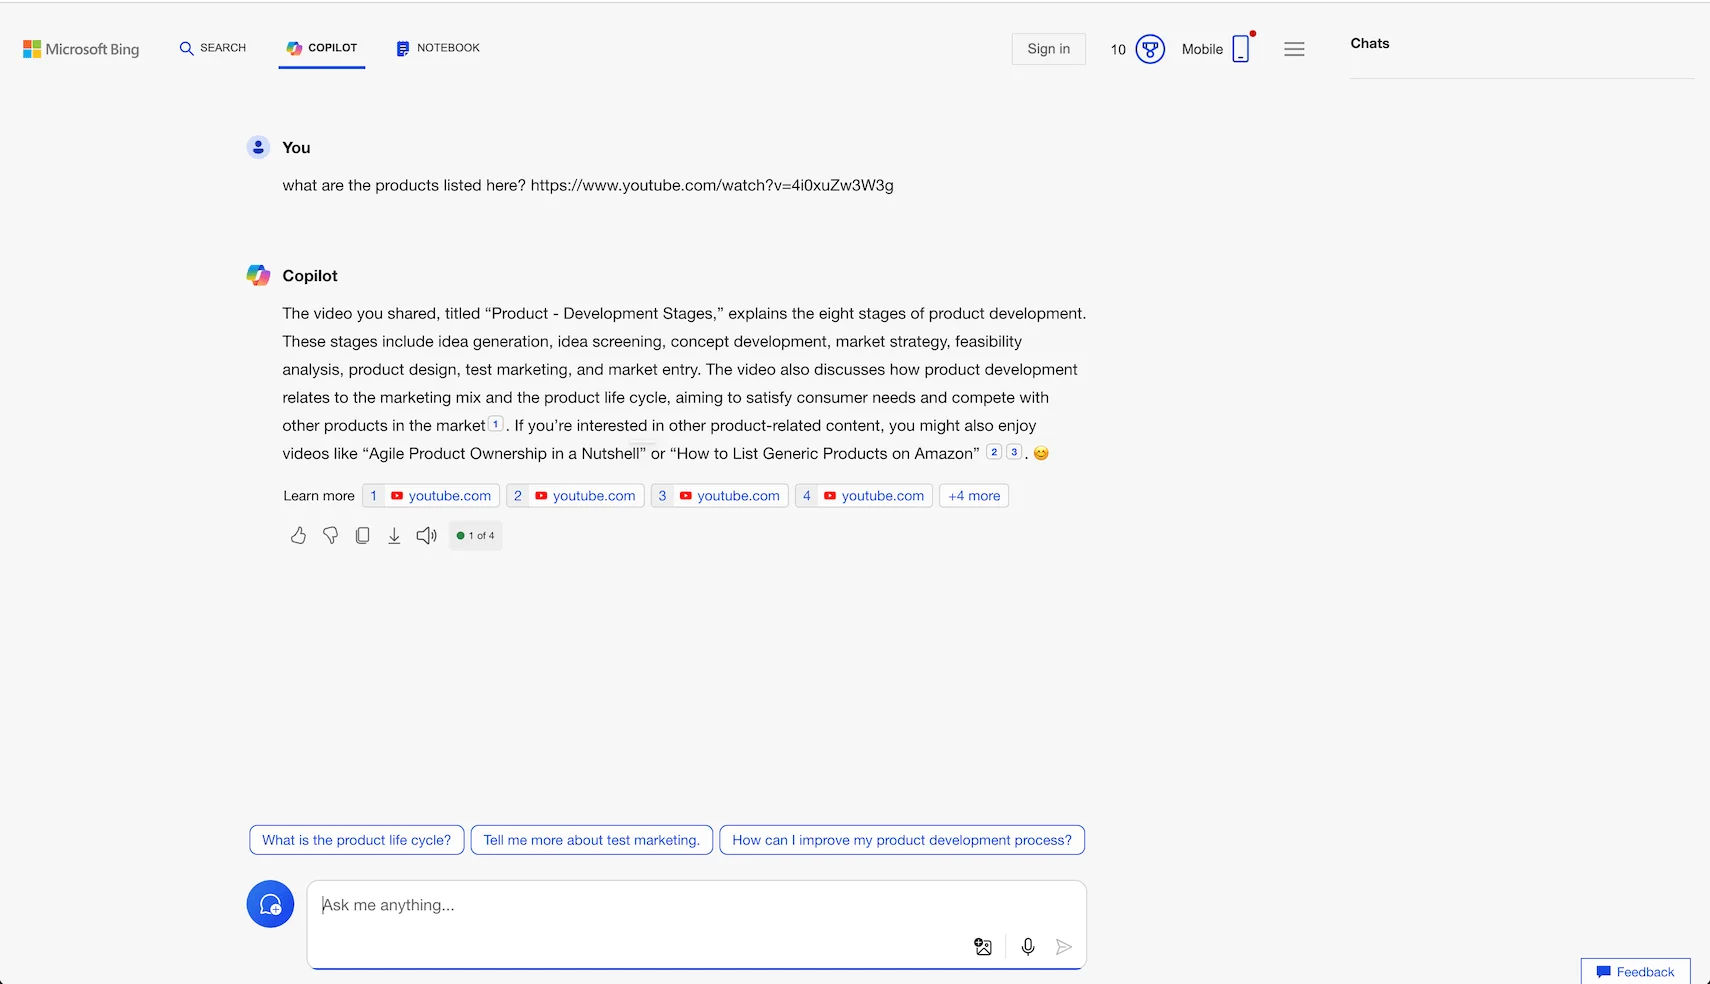The image size is (1710, 984).
Task: Click the Sign in button
Action: coord(1048,49)
